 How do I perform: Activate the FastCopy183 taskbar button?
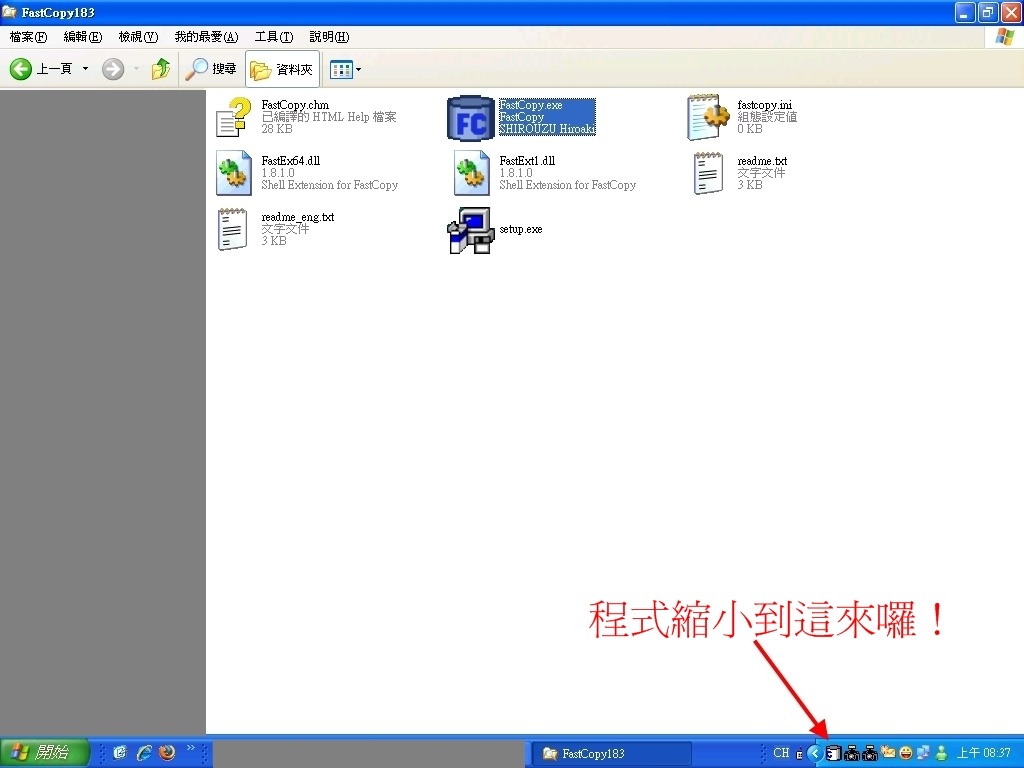click(611, 754)
